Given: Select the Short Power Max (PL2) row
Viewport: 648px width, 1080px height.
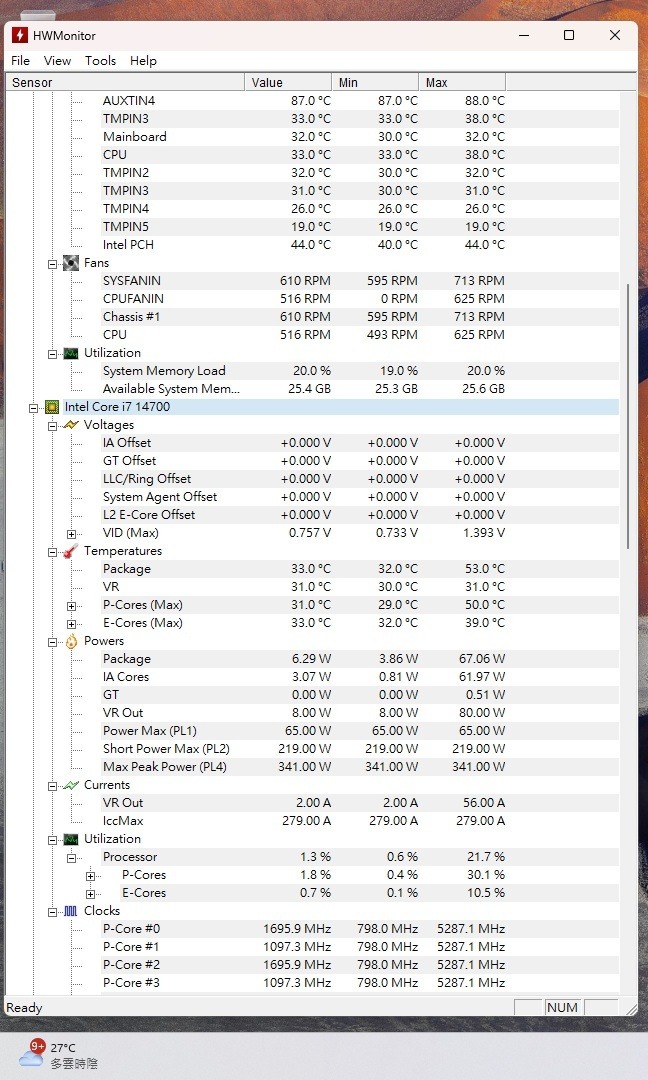Looking at the screenshot, I should (x=360, y=749).
